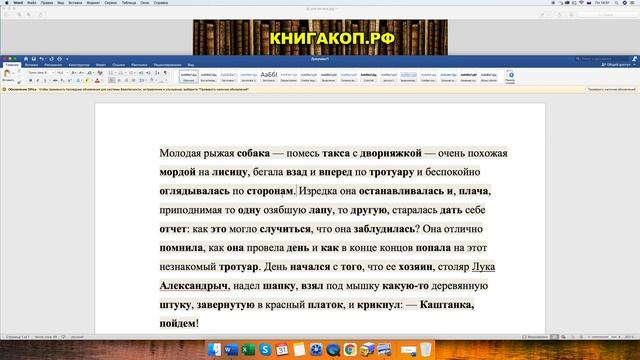Image resolution: width=640 pixels, height=360 pixels.
Task: Switch to the Вставка ribbon tab
Action: [x=31, y=65]
